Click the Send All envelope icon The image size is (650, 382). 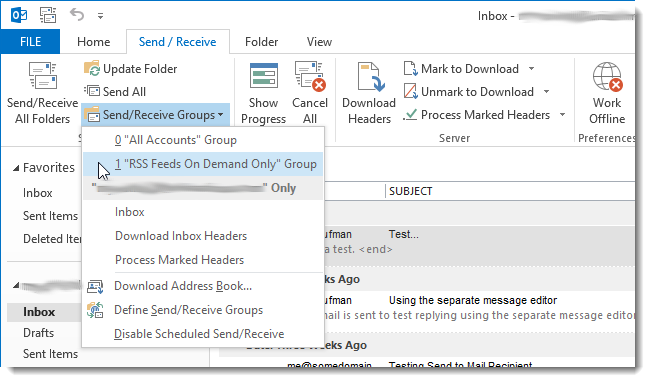92,91
